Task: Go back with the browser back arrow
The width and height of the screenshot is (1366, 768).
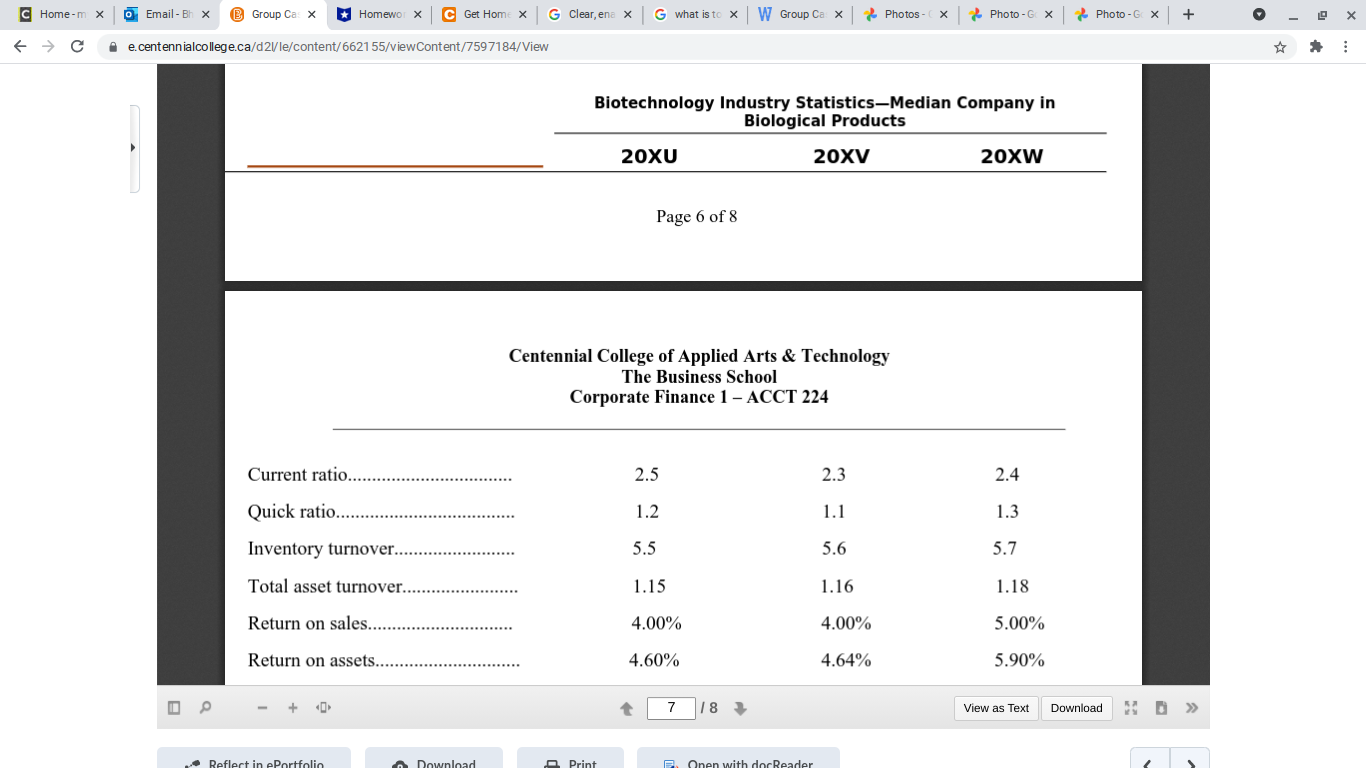Action: 21,46
